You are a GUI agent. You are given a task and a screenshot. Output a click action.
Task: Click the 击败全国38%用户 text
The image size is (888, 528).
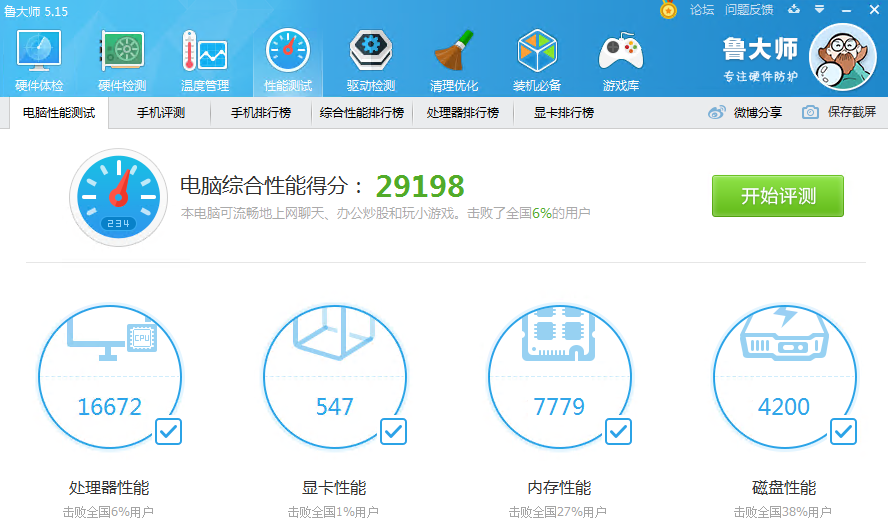[x=783, y=512]
